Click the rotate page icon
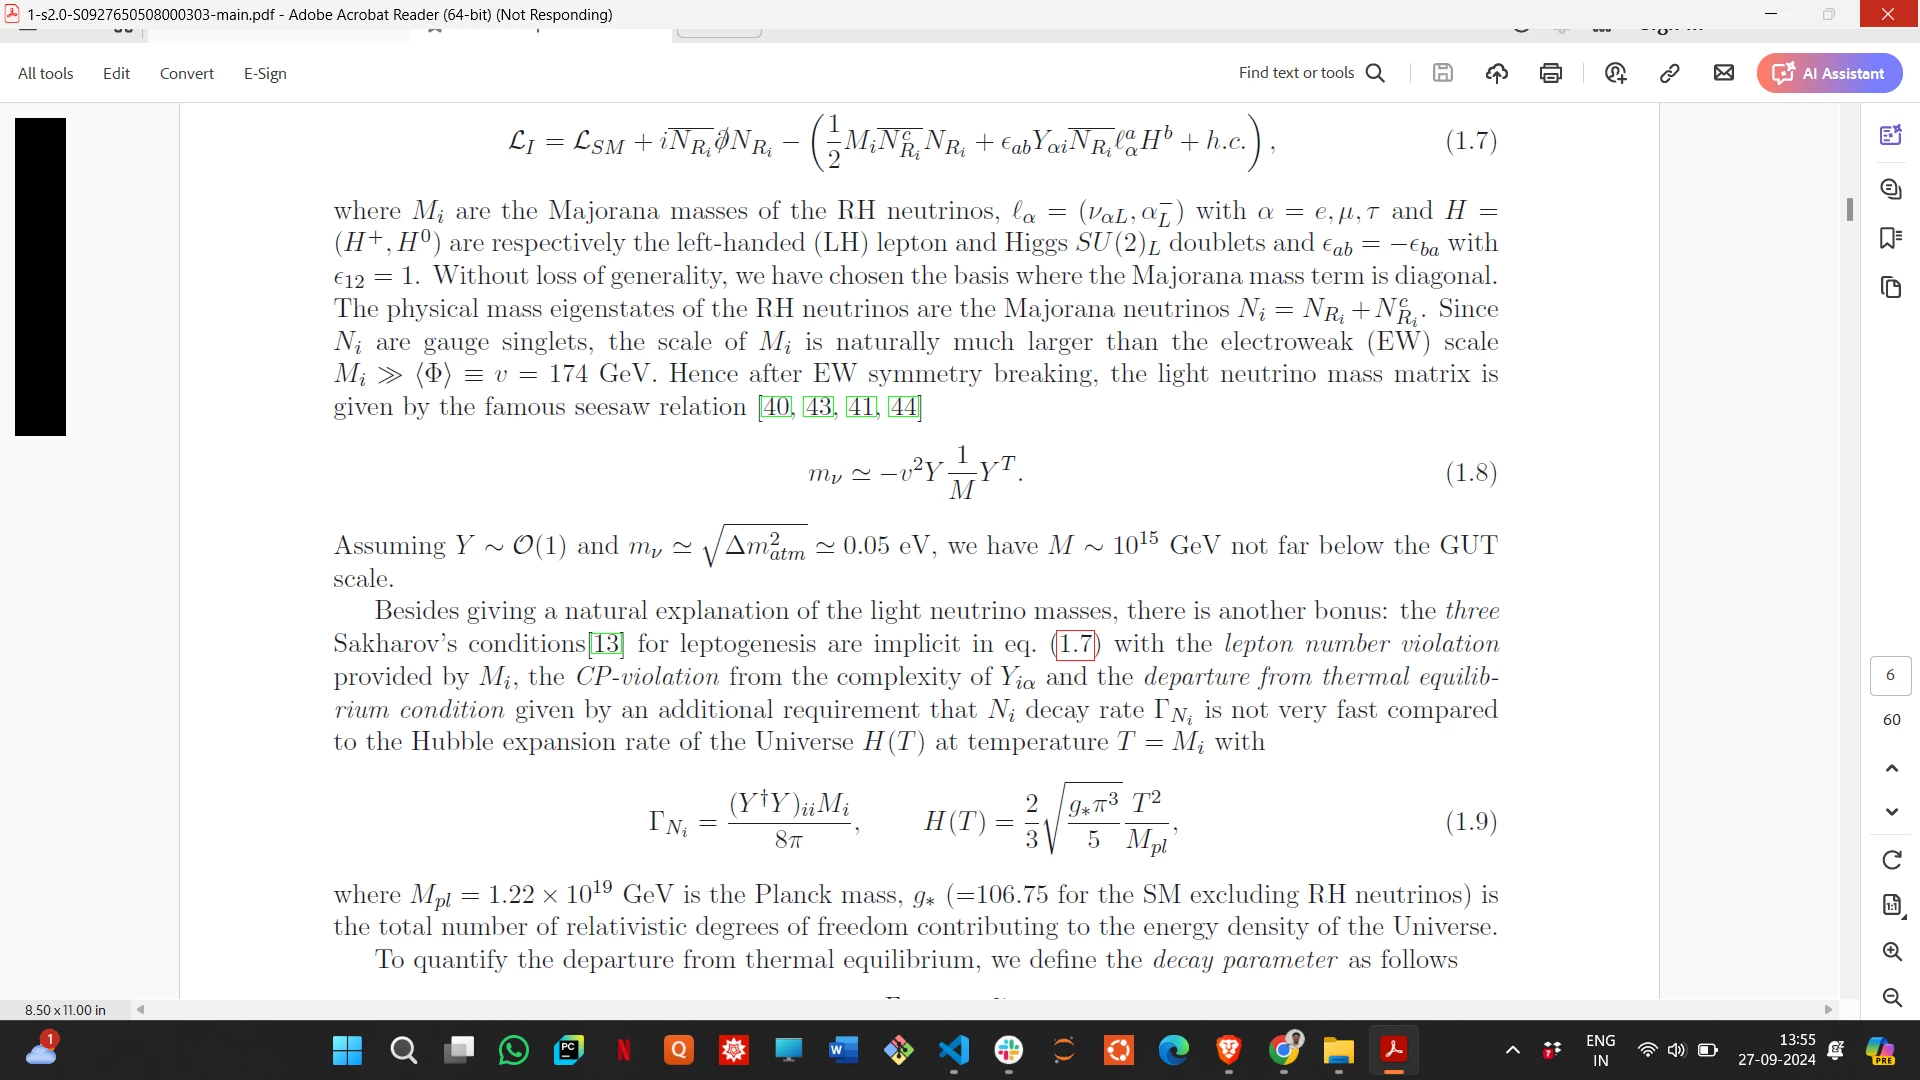The image size is (1920, 1080). [x=1891, y=860]
